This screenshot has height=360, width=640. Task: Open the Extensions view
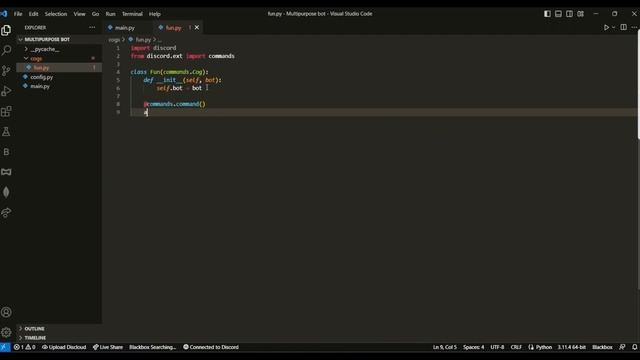tap(6, 111)
